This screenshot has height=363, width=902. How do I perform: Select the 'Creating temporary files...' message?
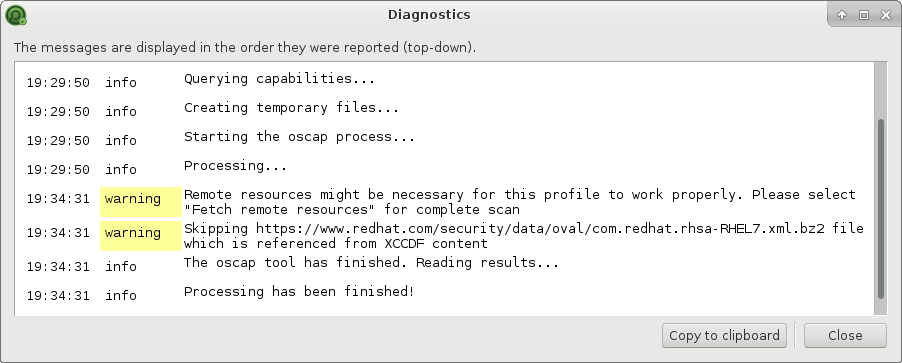tap(291, 108)
